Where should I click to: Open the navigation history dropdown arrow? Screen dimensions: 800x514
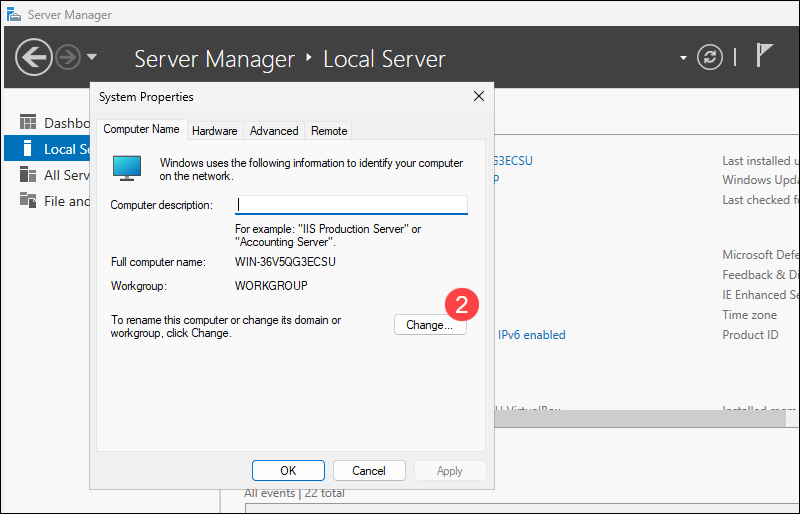[92, 58]
